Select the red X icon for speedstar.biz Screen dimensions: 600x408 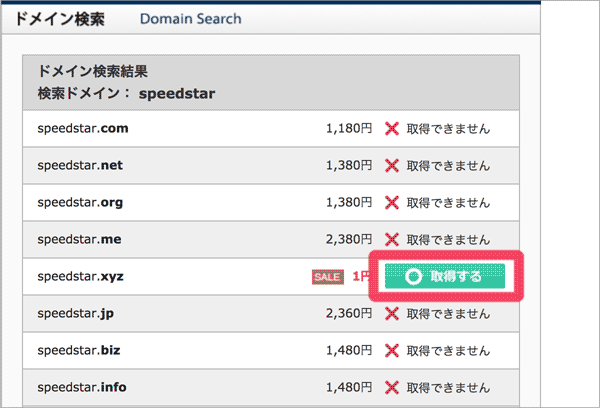pos(392,351)
